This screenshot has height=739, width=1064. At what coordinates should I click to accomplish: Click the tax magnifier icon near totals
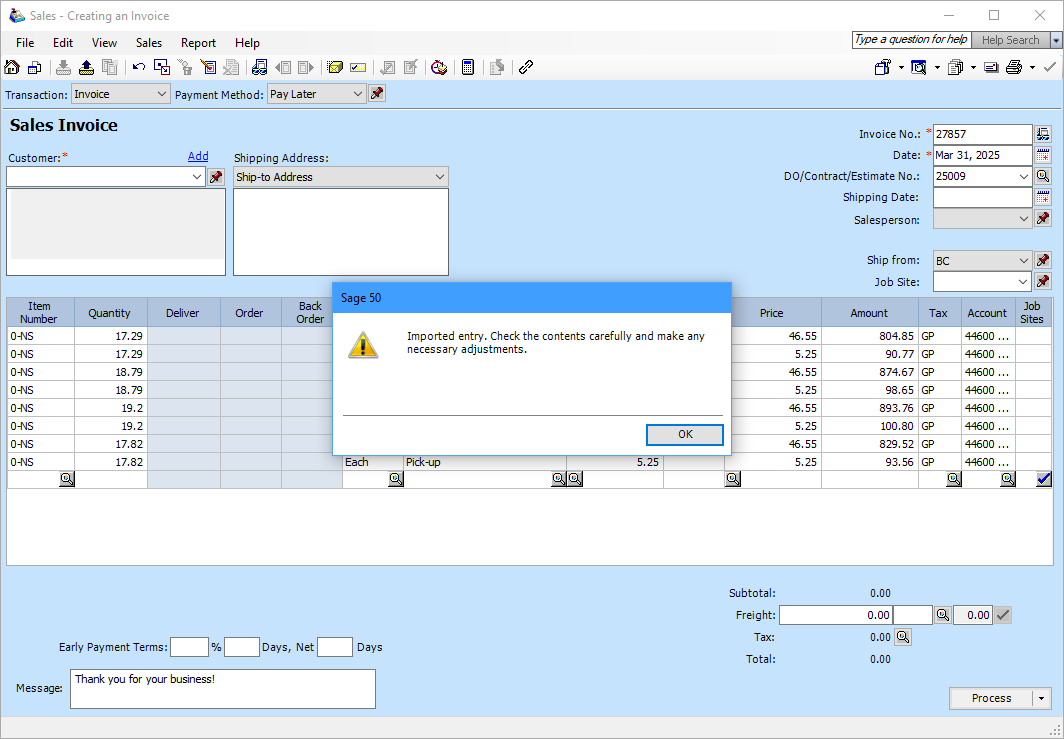902,637
